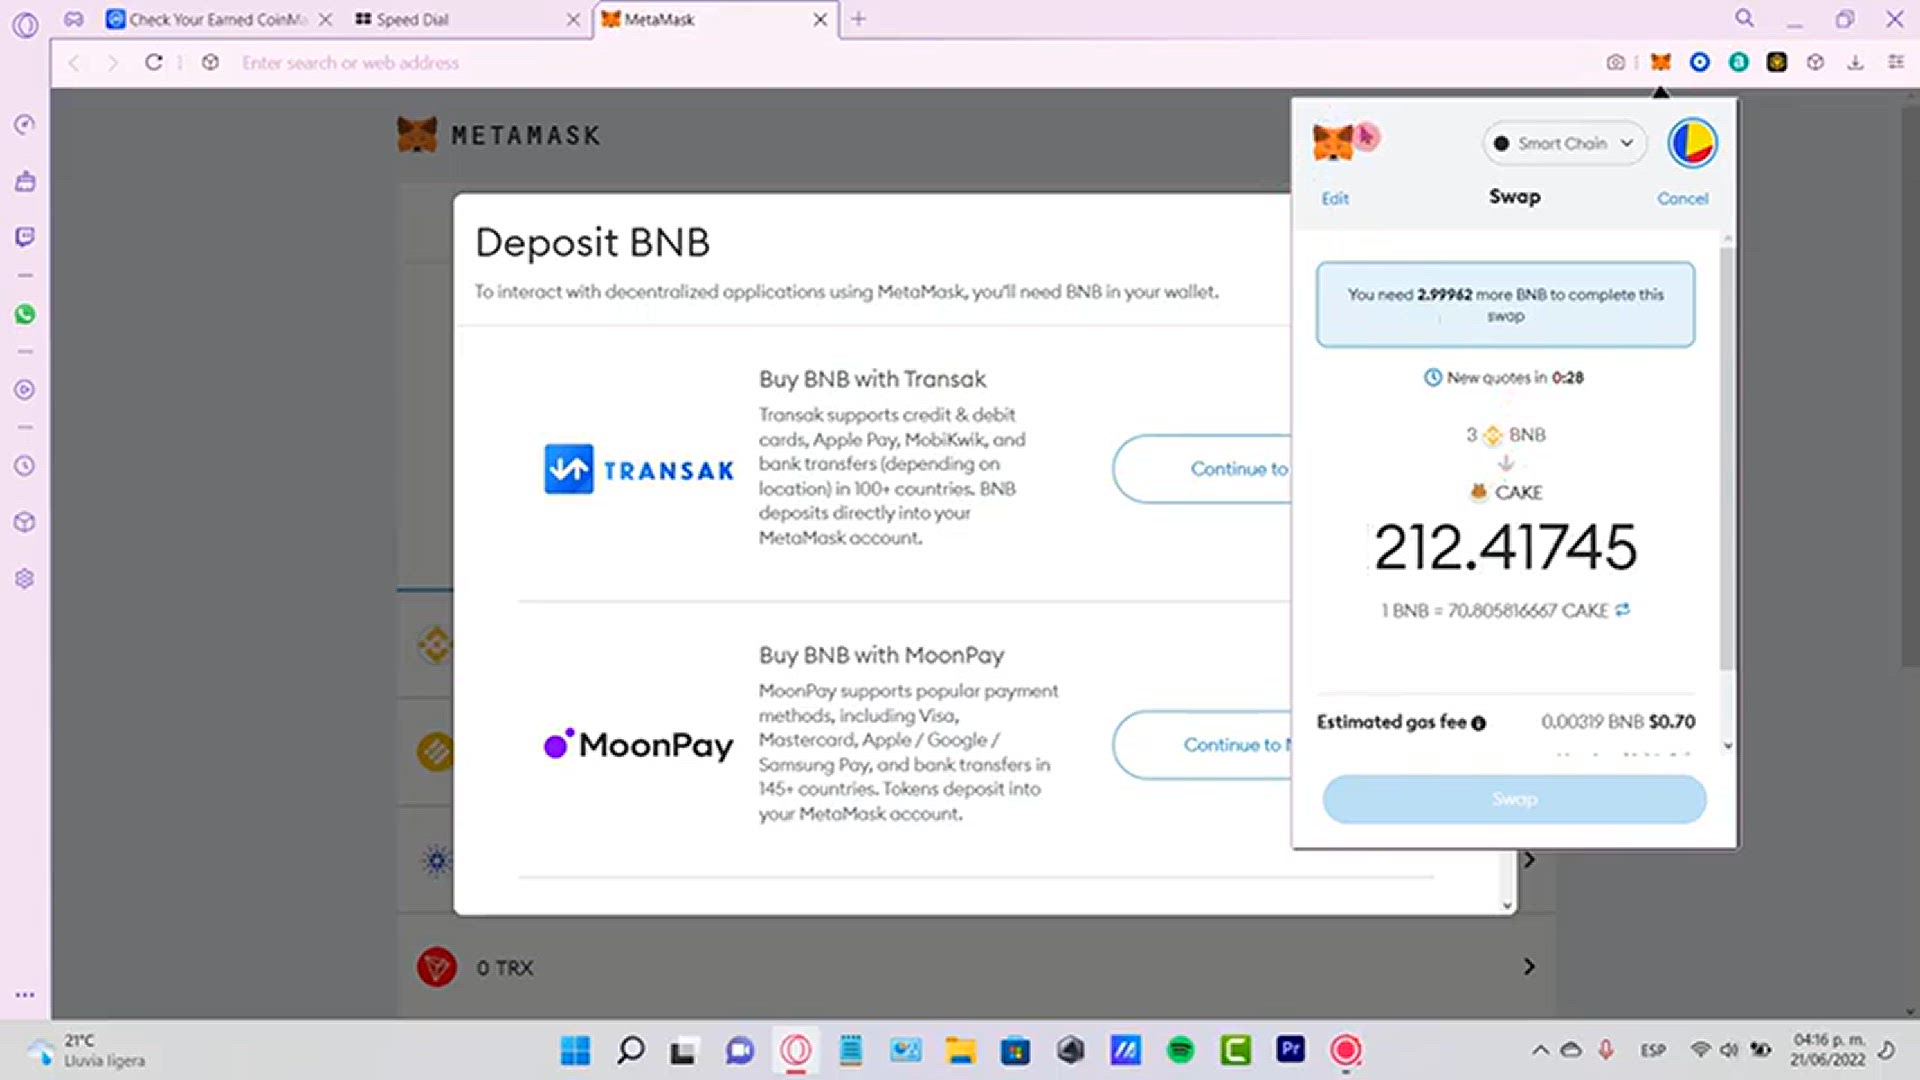Continue to Transak button
Image resolution: width=1920 pixels, height=1080 pixels.
pos(1202,468)
